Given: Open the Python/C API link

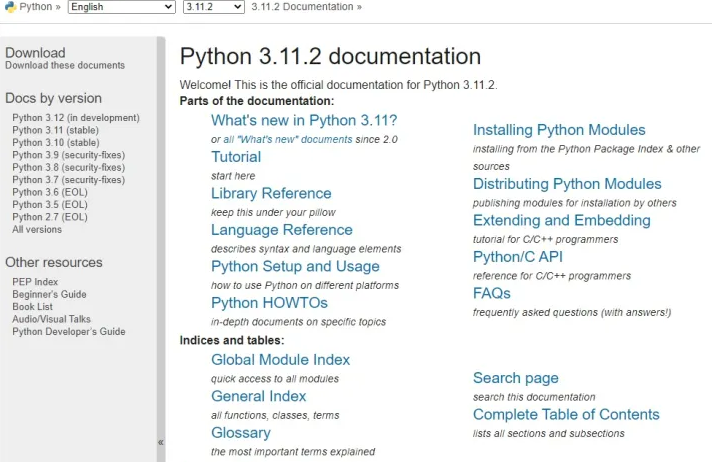Looking at the screenshot, I should [x=518, y=257].
